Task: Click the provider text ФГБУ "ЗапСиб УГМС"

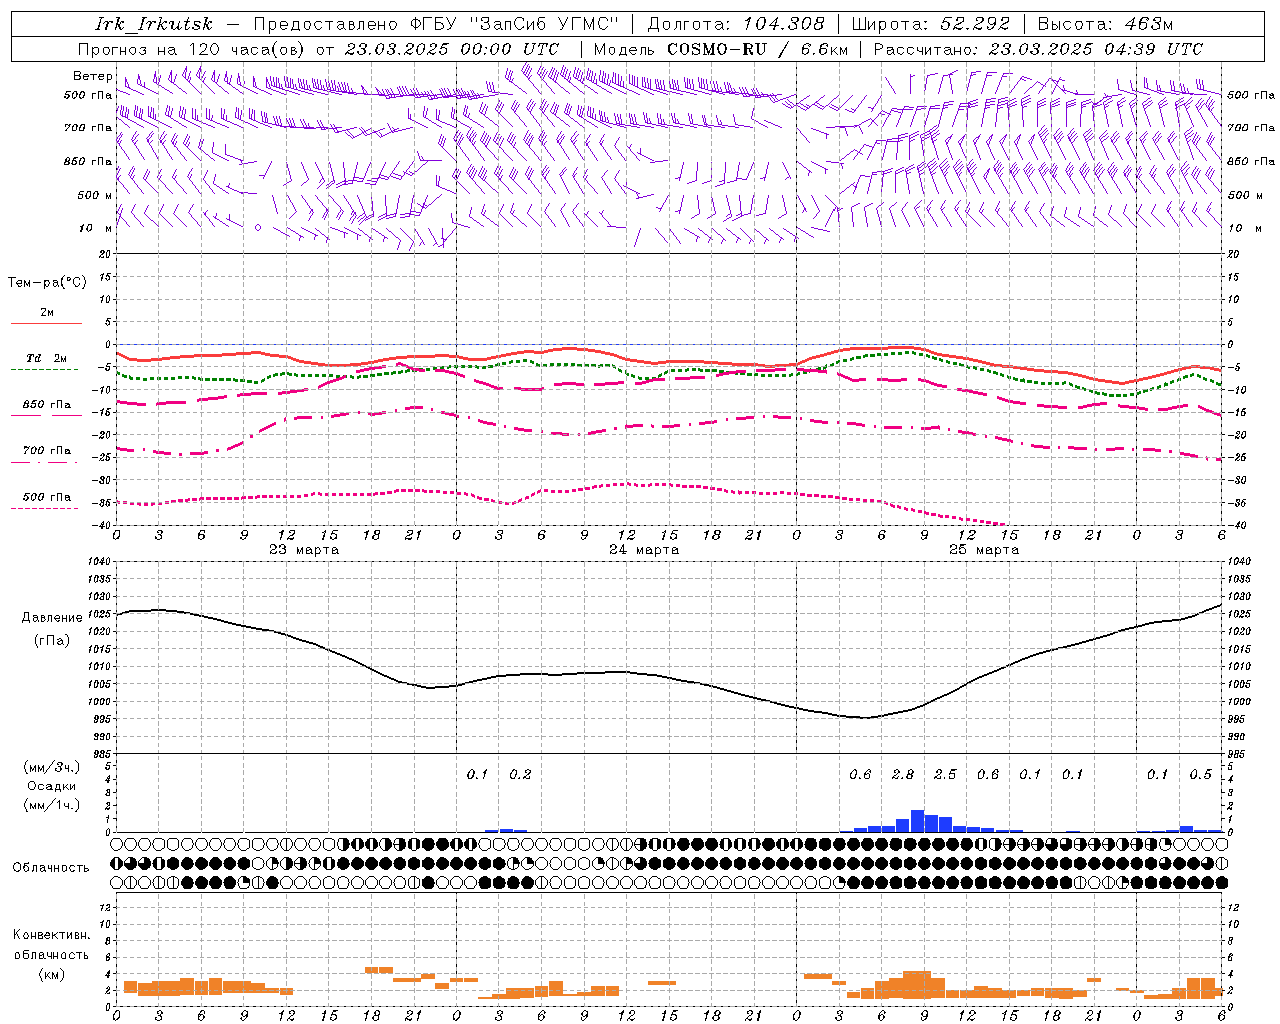Action: [515, 24]
